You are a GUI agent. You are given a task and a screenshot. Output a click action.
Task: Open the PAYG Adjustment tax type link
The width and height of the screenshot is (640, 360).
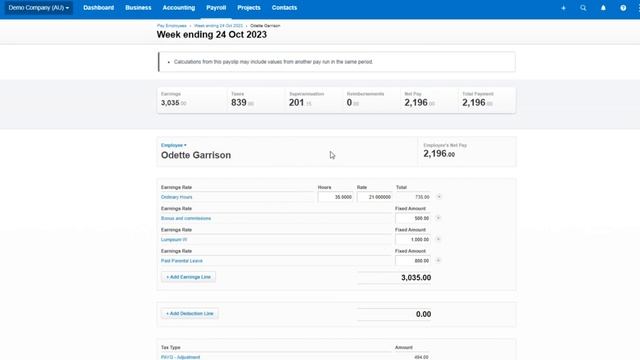pos(180,357)
